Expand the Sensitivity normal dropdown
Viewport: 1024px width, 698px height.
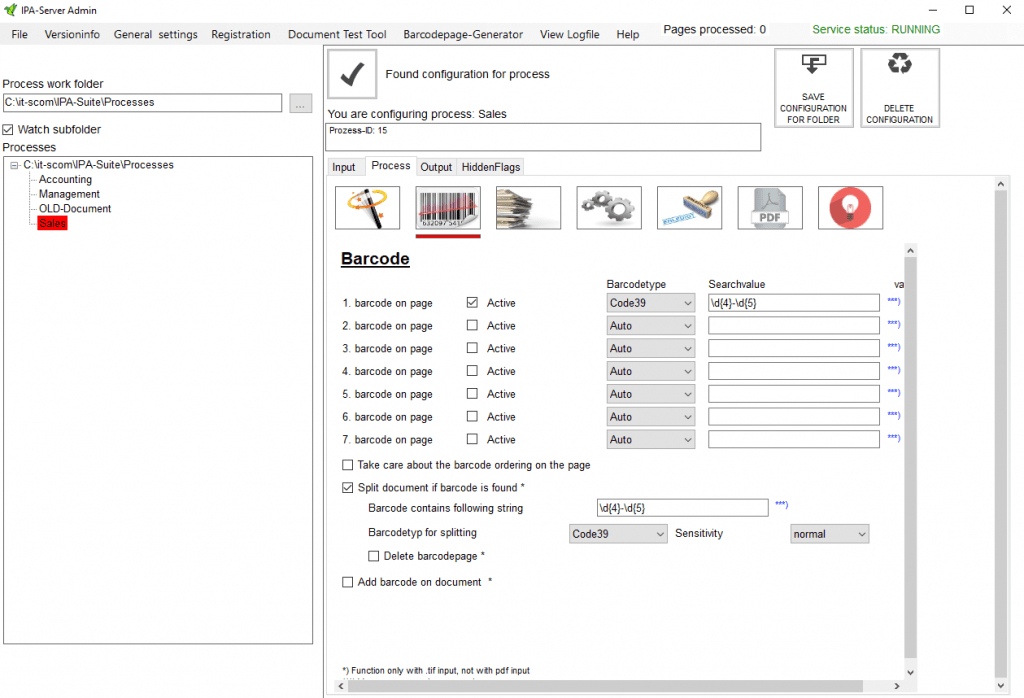(829, 534)
